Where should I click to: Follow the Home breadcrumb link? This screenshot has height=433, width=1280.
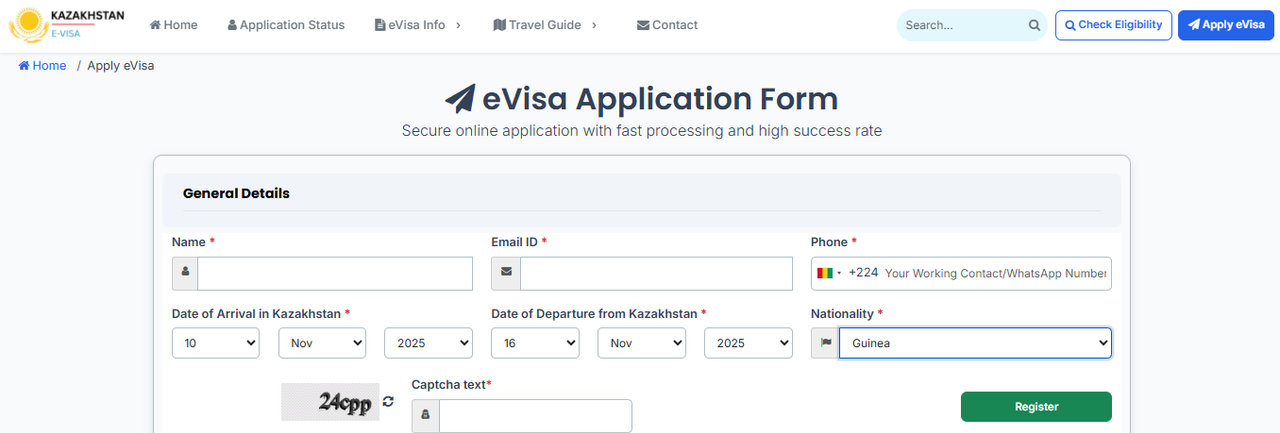(43, 66)
